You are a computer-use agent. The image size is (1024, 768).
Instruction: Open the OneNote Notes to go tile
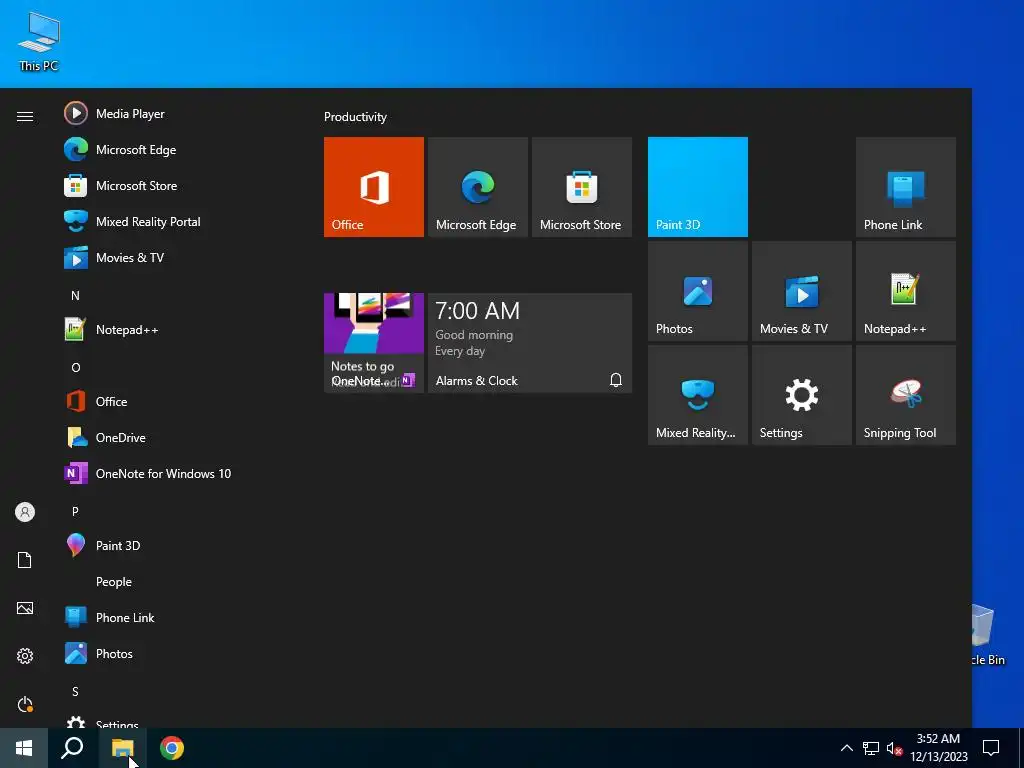(374, 343)
